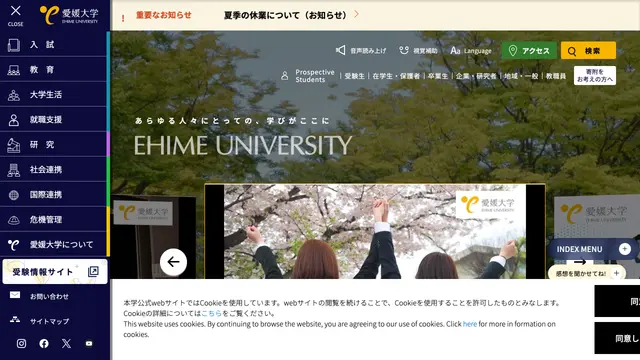Open the 研究 research menu item
Image resolution: width=640 pixels, height=360 pixels.
tap(53, 144)
